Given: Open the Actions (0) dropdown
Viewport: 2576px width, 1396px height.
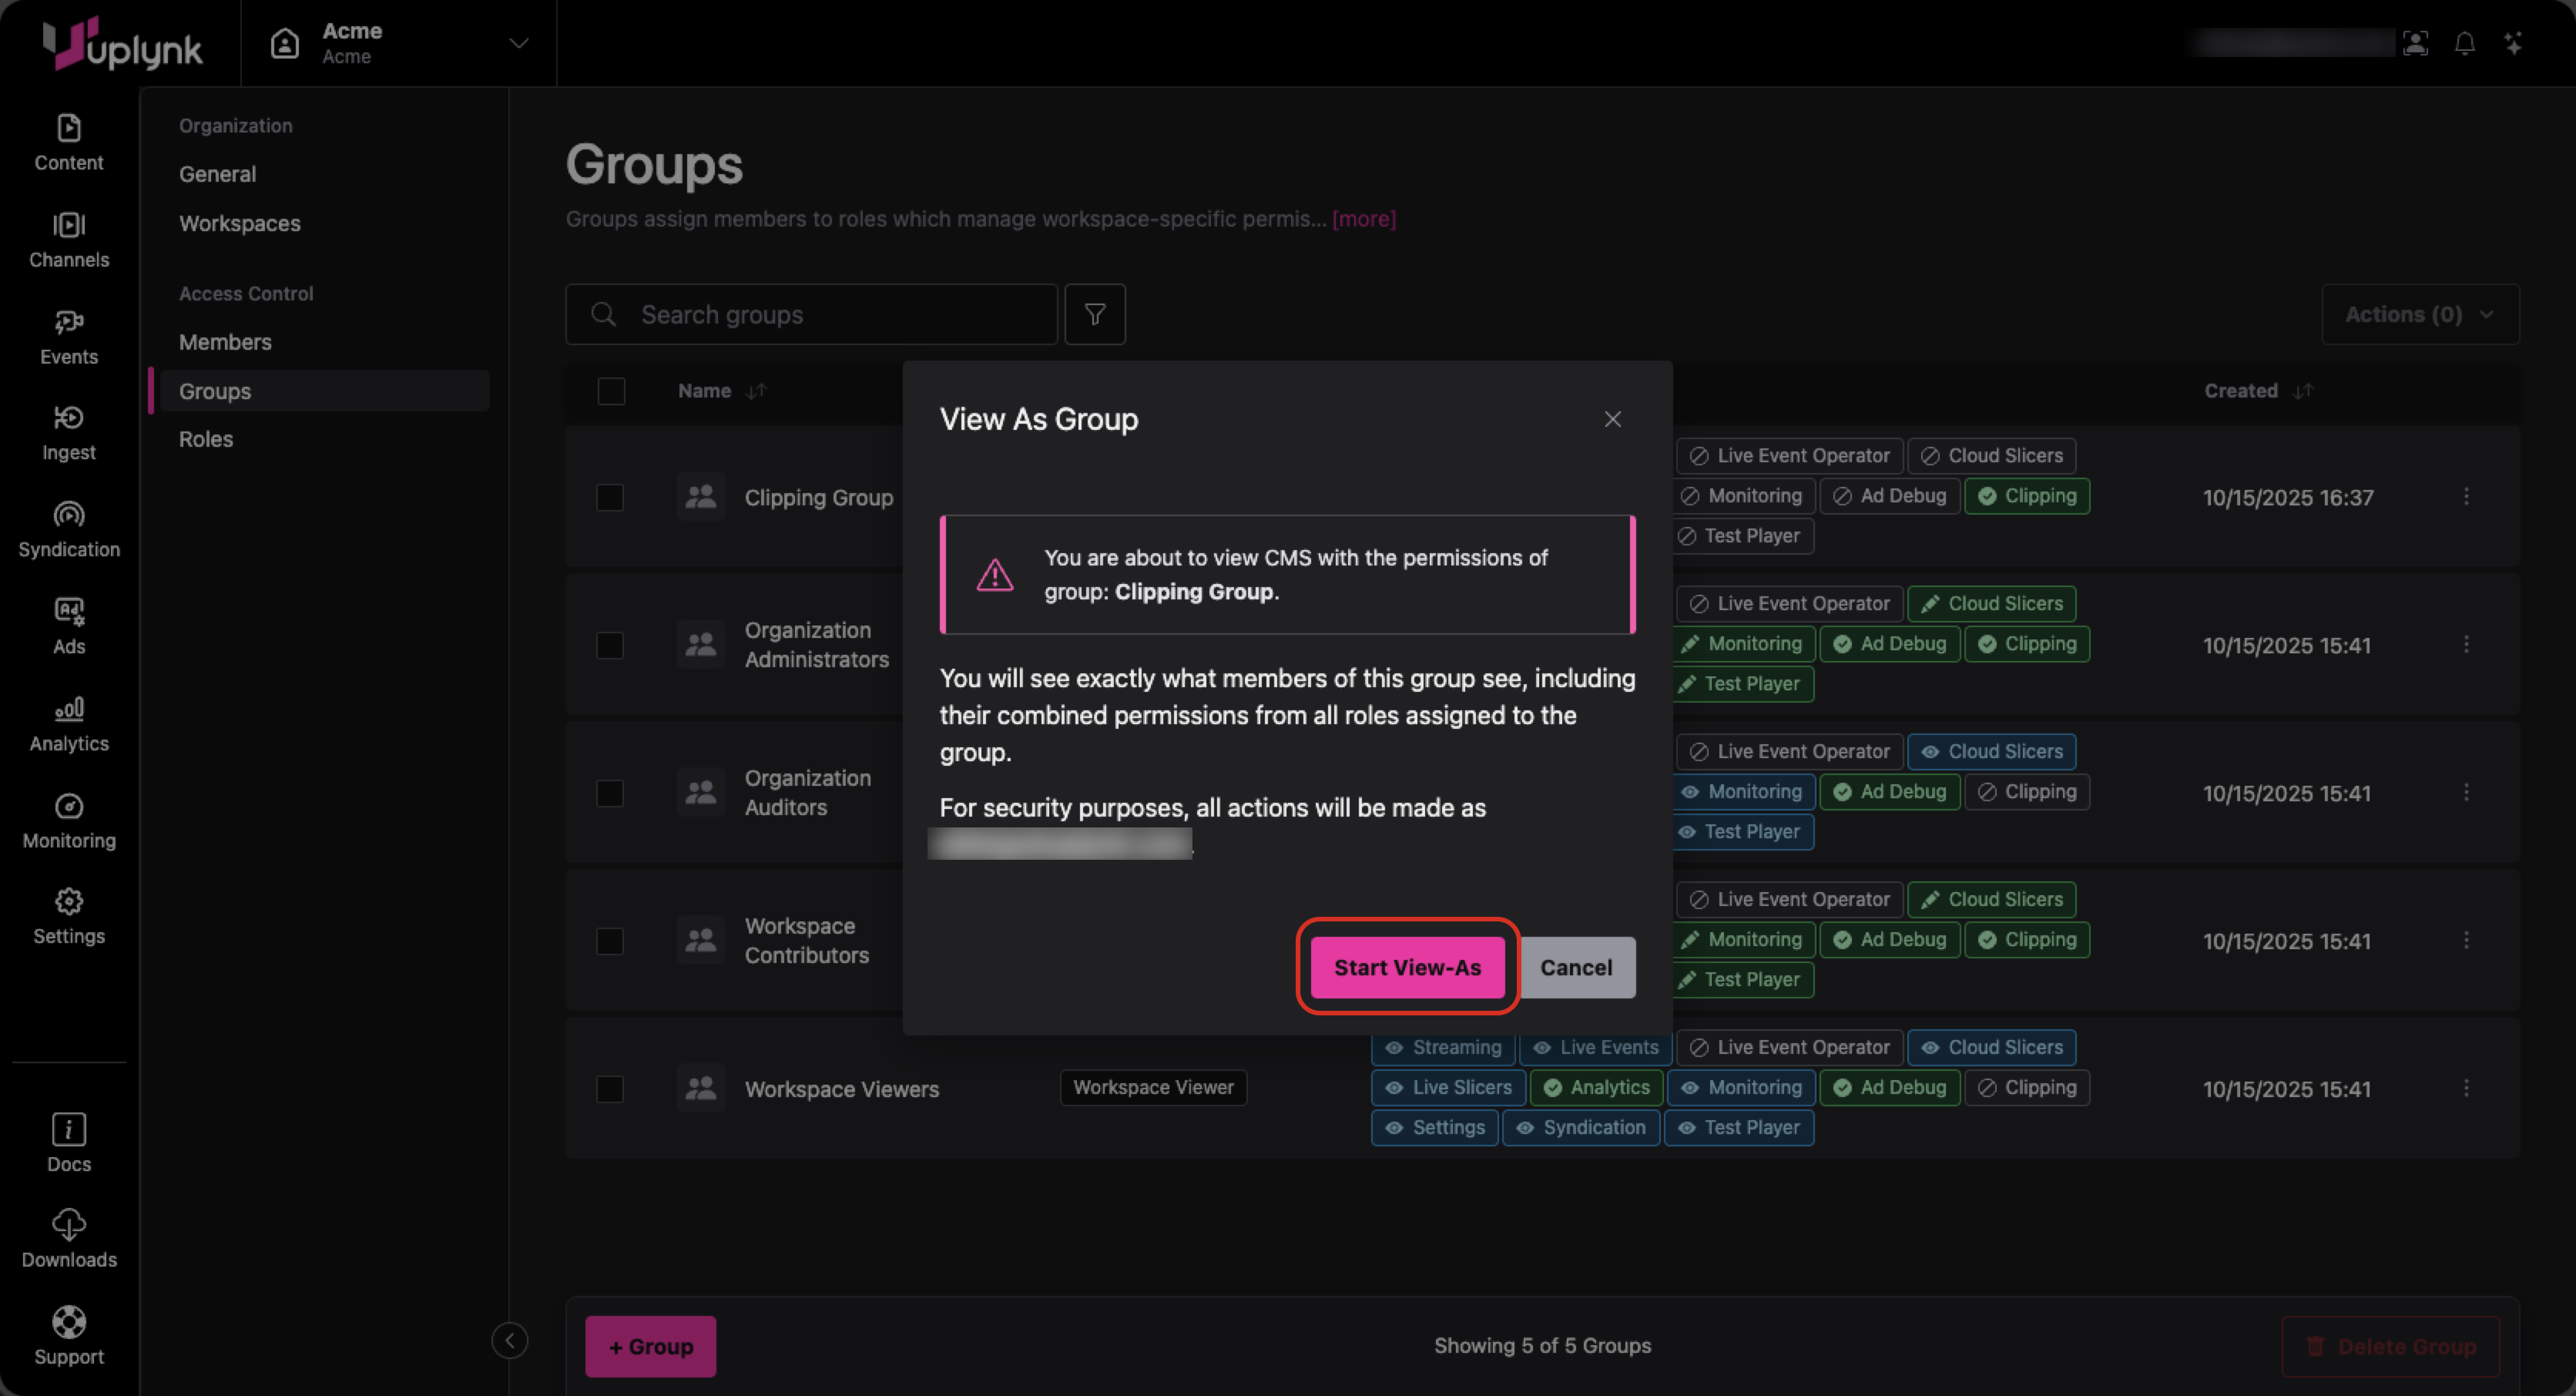Looking at the screenshot, I should tap(2418, 314).
